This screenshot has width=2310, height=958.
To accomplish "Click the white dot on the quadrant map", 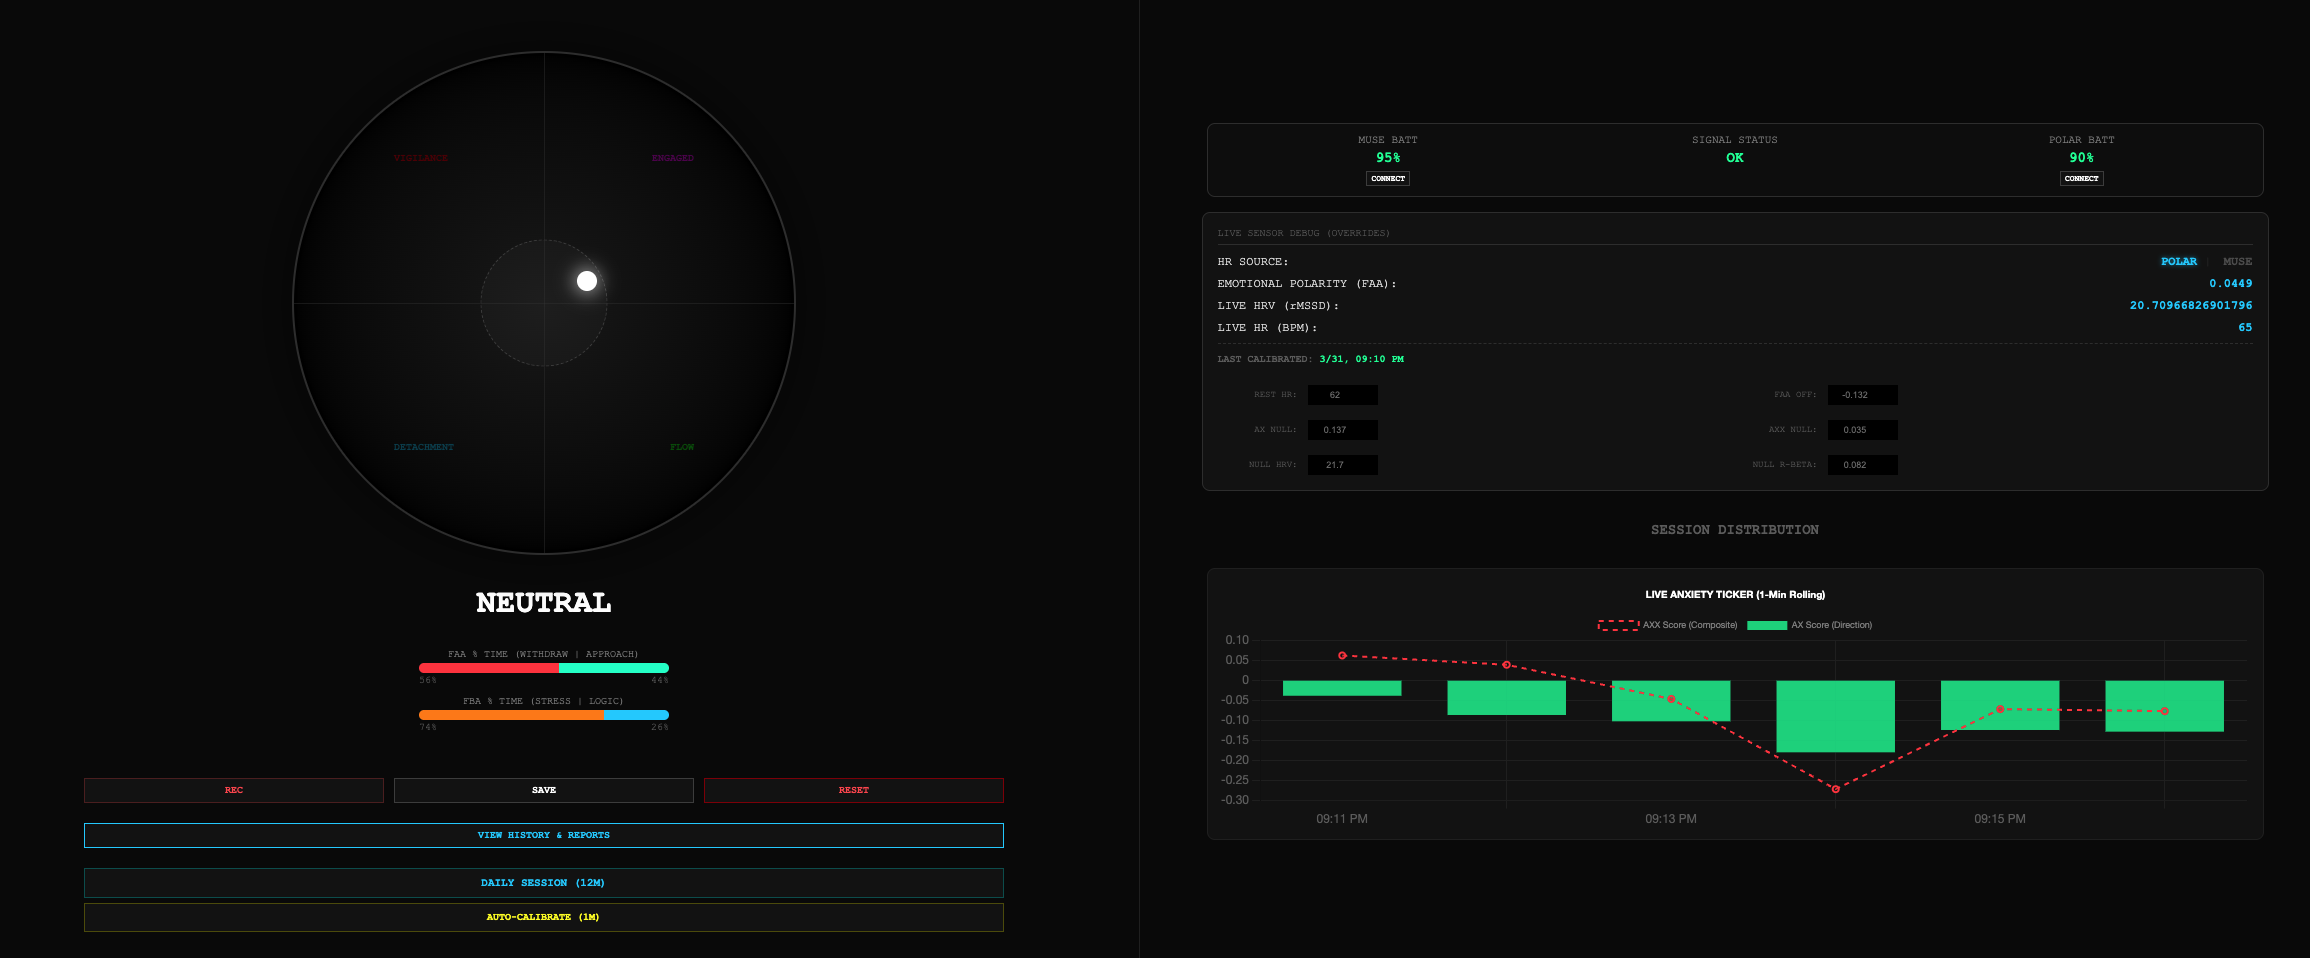I will pyautogui.click(x=587, y=281).
